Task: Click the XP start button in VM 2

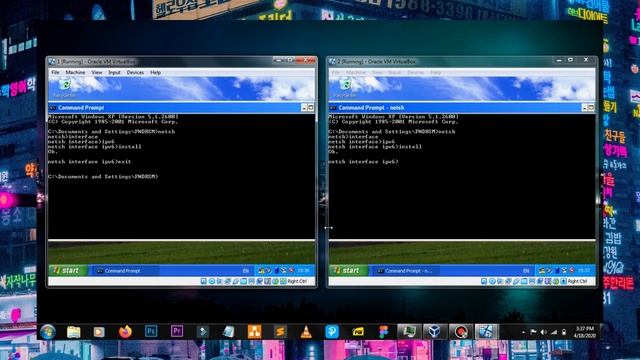Action: [x=348, y=270]
